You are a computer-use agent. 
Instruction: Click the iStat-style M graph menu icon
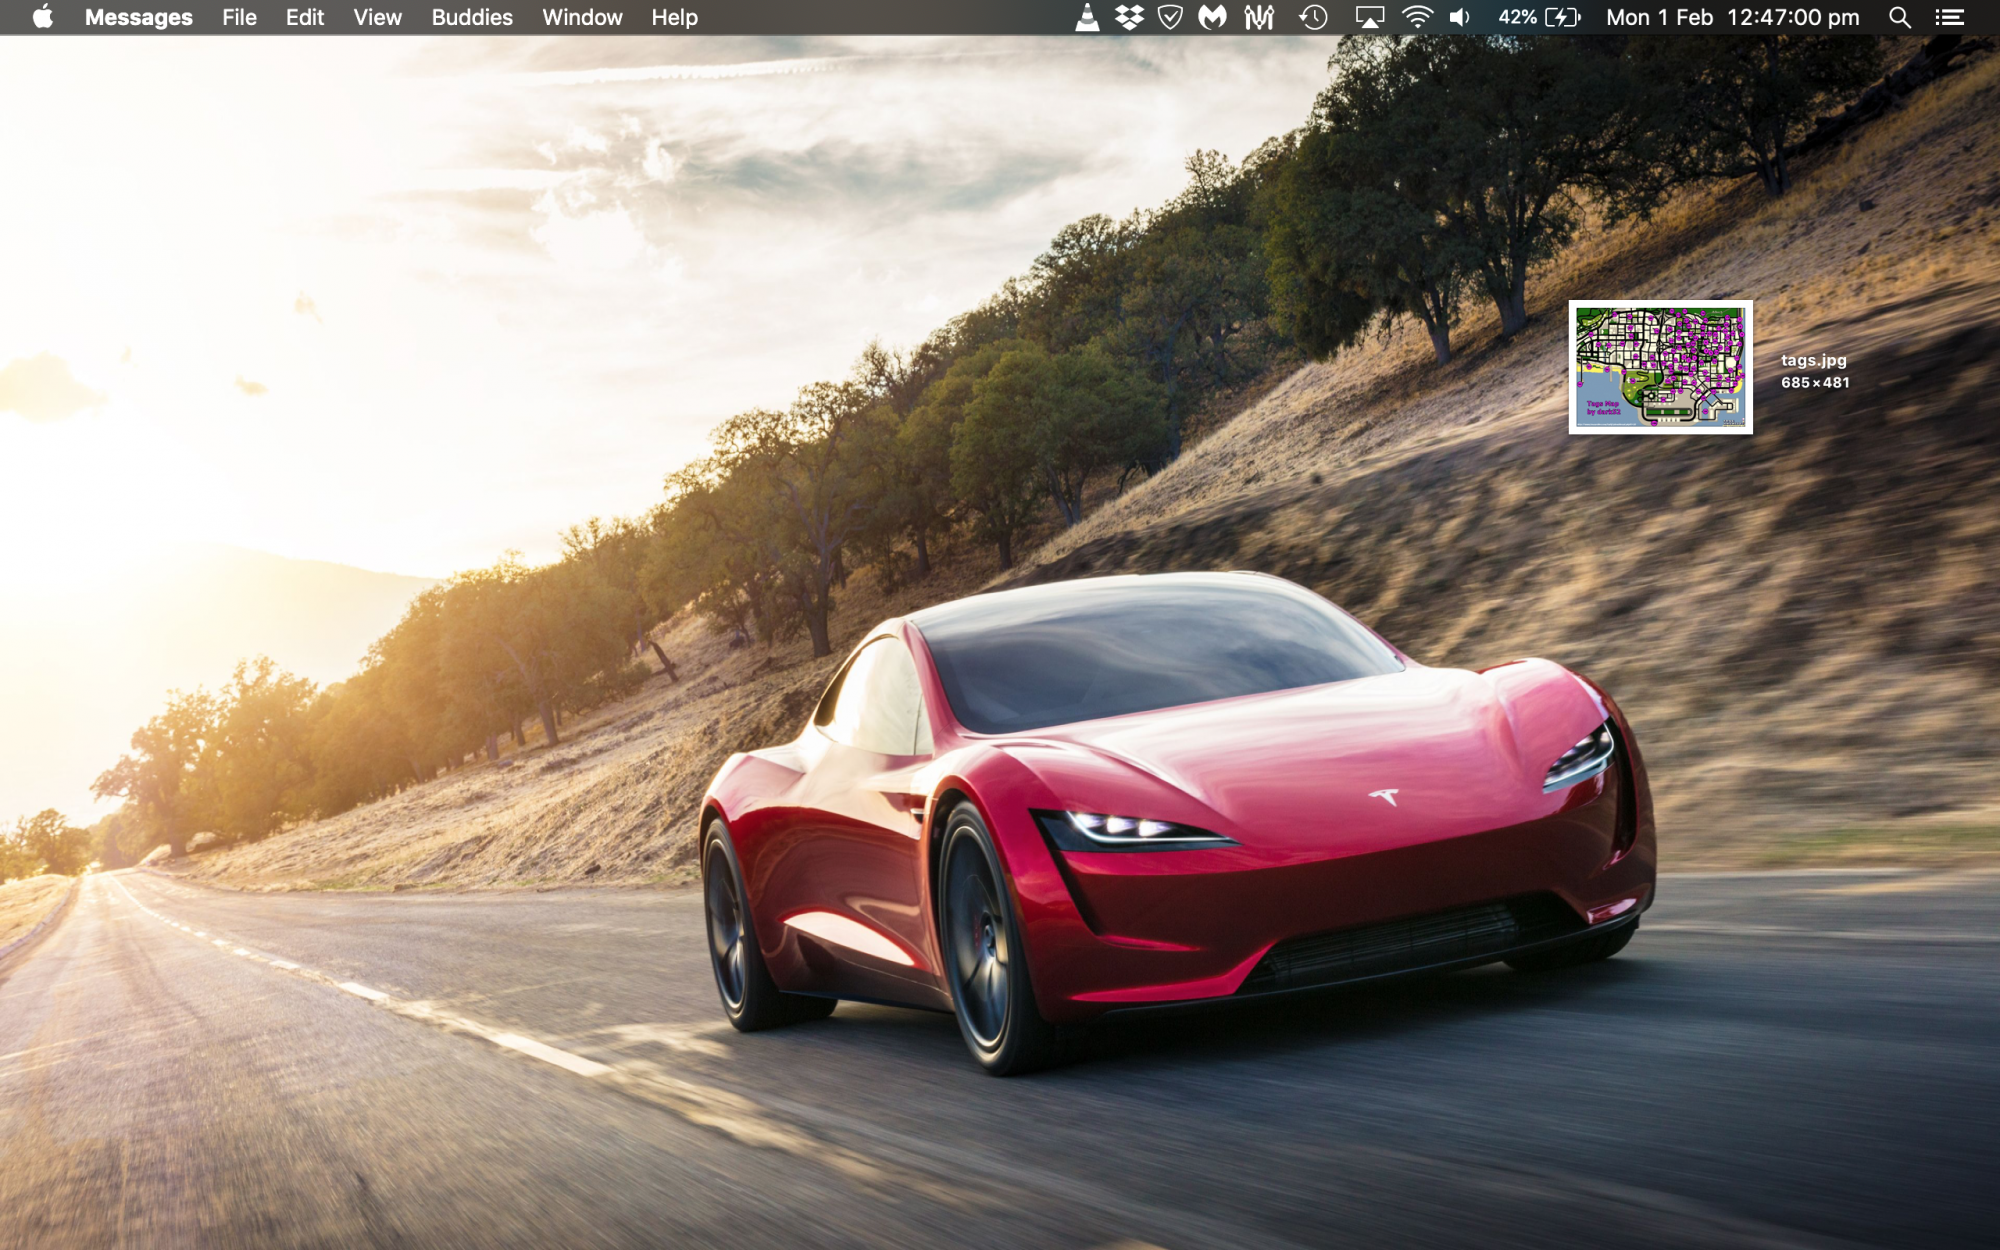pos(1259,17)
